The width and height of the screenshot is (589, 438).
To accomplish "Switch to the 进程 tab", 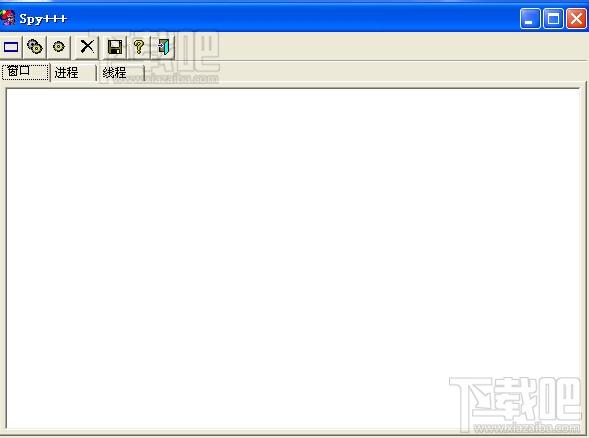I will pos(73,73).
